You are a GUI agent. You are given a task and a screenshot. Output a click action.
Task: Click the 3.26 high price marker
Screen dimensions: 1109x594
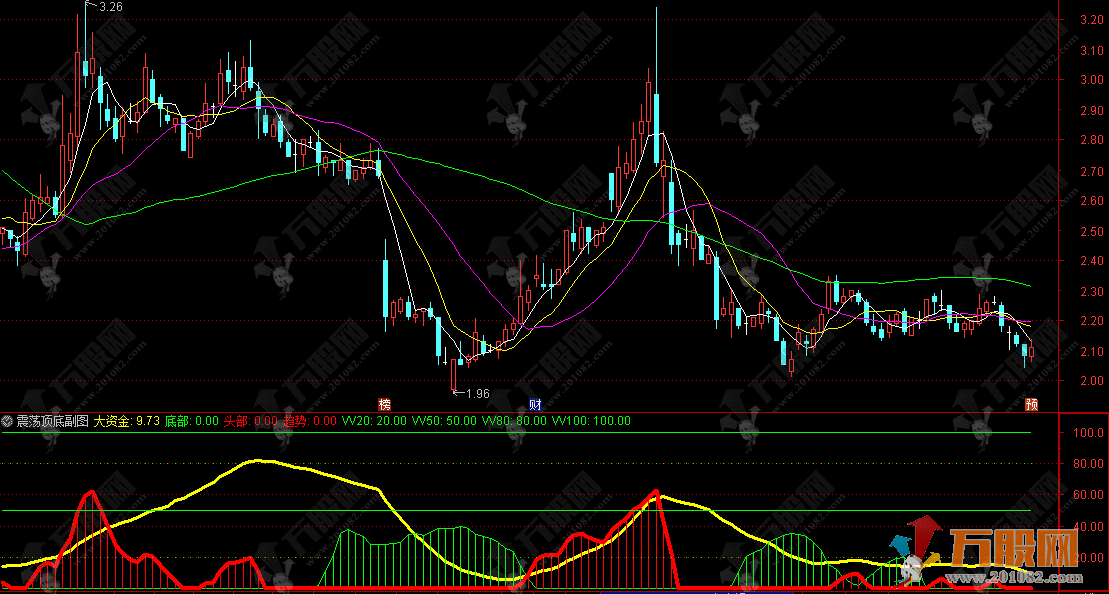pos(111,7)
